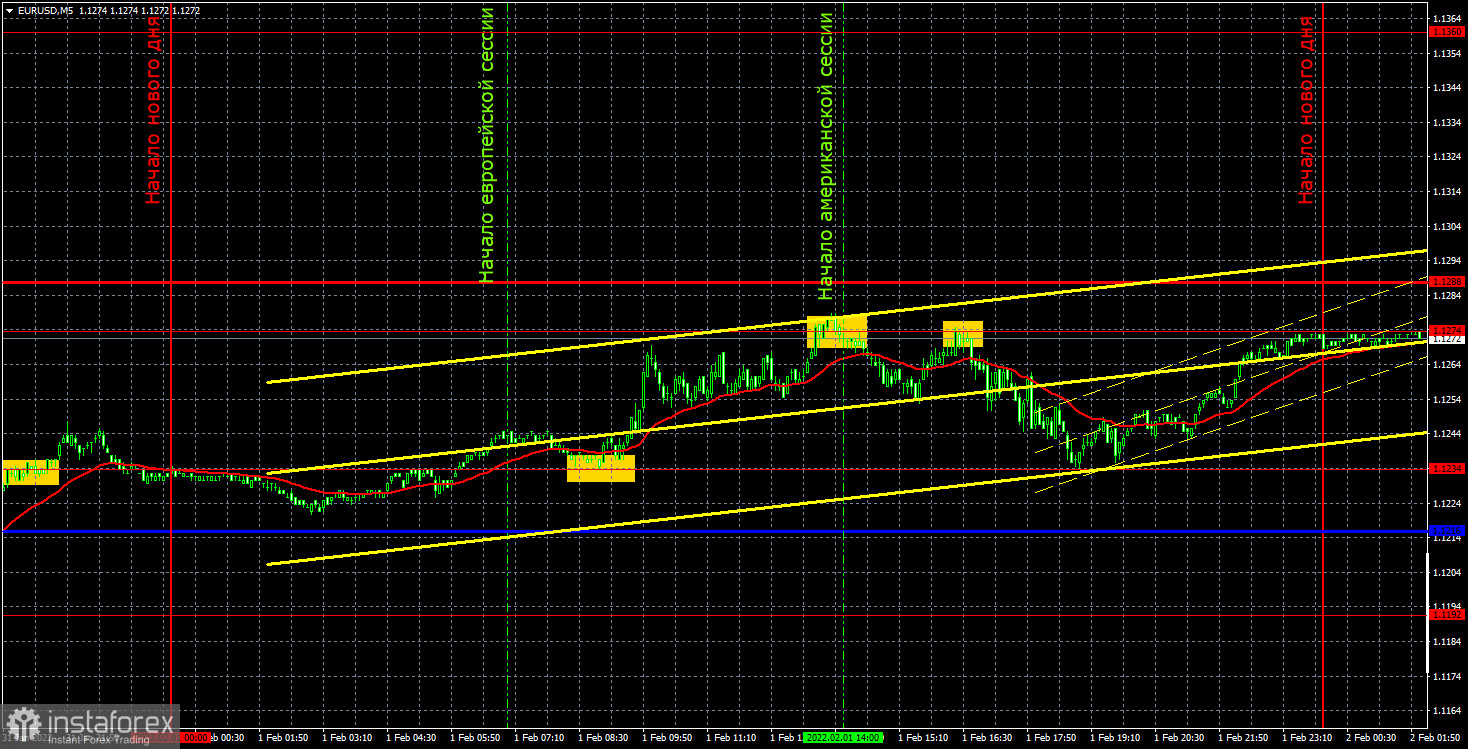The height and width of the screenshot is (749, 1468).
Task: Select the 'Начало американской сессии' vertical label
Action: [826, 156]
